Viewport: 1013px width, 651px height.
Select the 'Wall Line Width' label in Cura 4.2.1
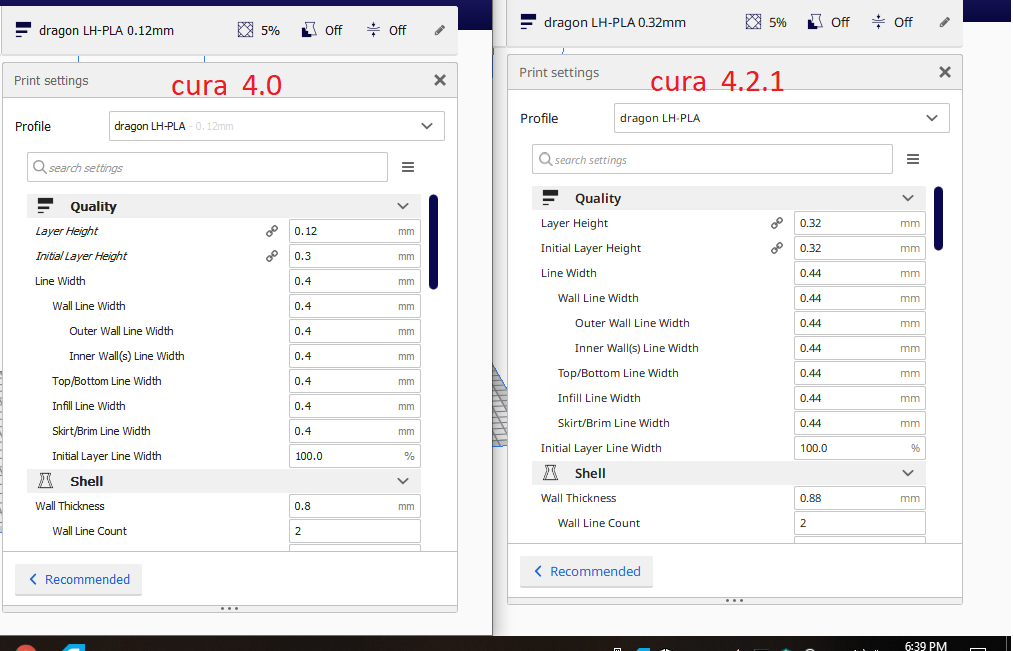point(598,298)
